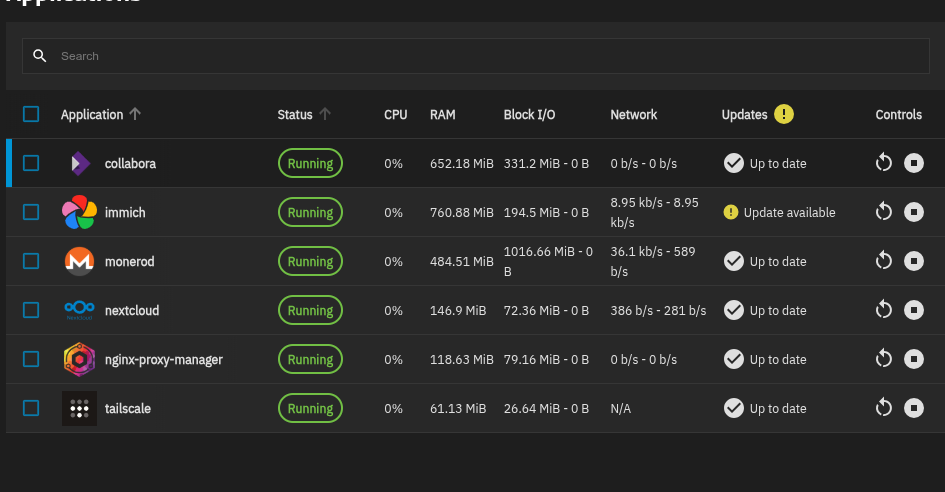The height and width of the screenshot is (492, 945).
Task: Restart nginx-proxy-manager
Action: pyautogui.click(x=883, y=359)
